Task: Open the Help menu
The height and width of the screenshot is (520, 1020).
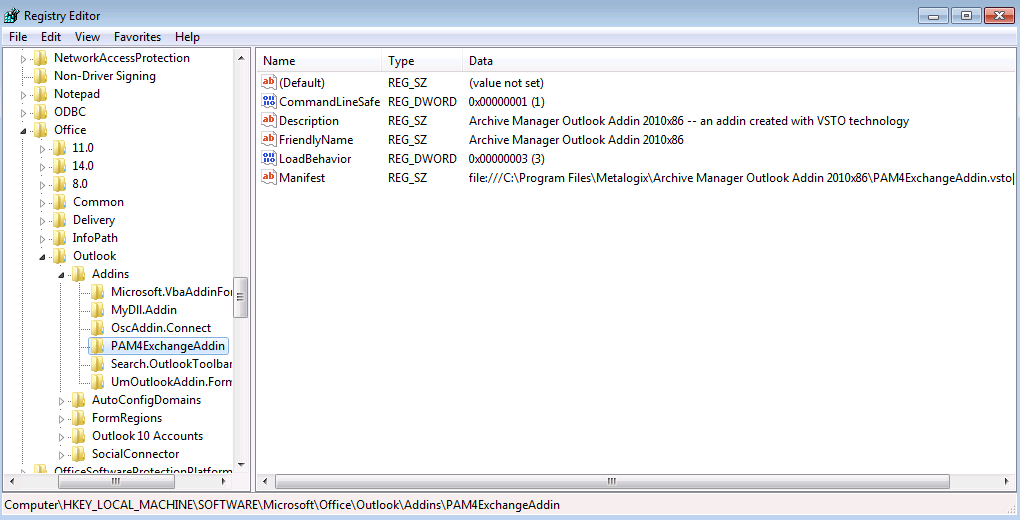Action: 187,37
